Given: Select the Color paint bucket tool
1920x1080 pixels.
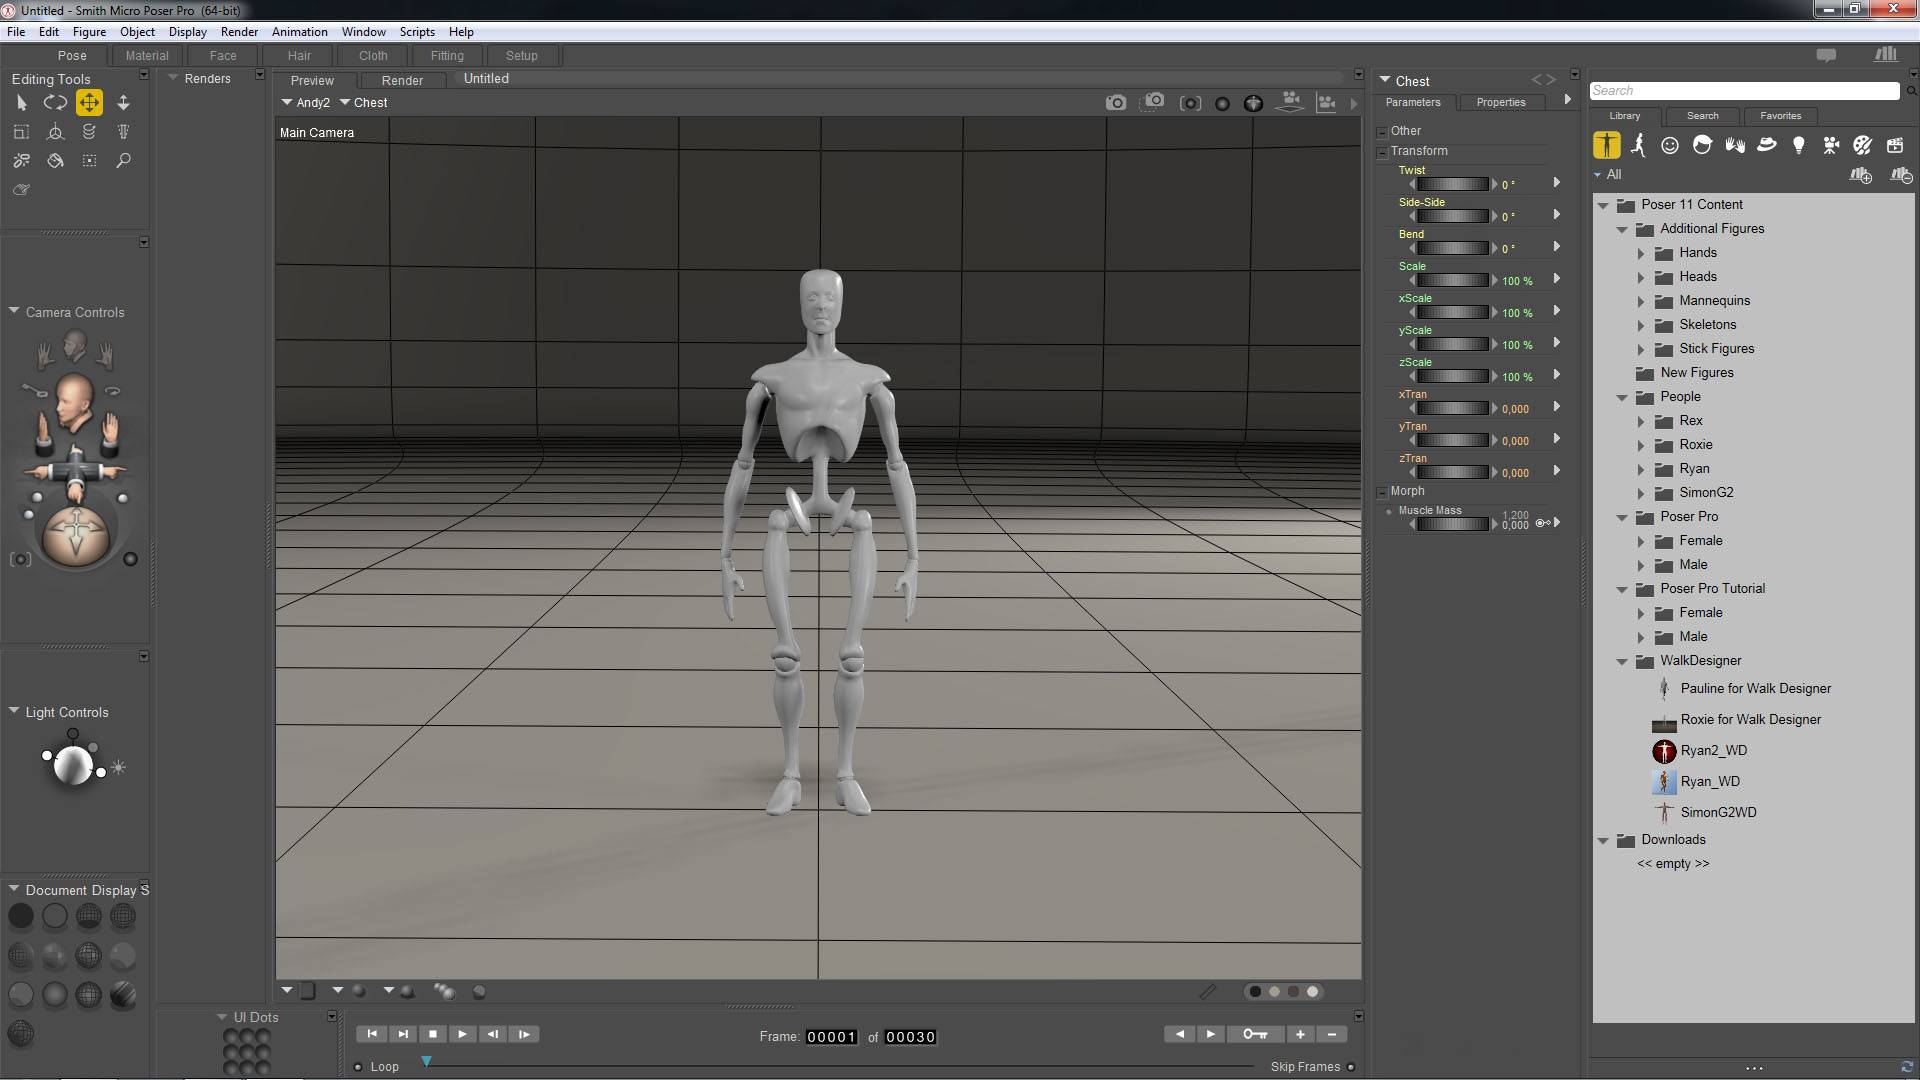Looking at the screenshot, I should [55, 160].
